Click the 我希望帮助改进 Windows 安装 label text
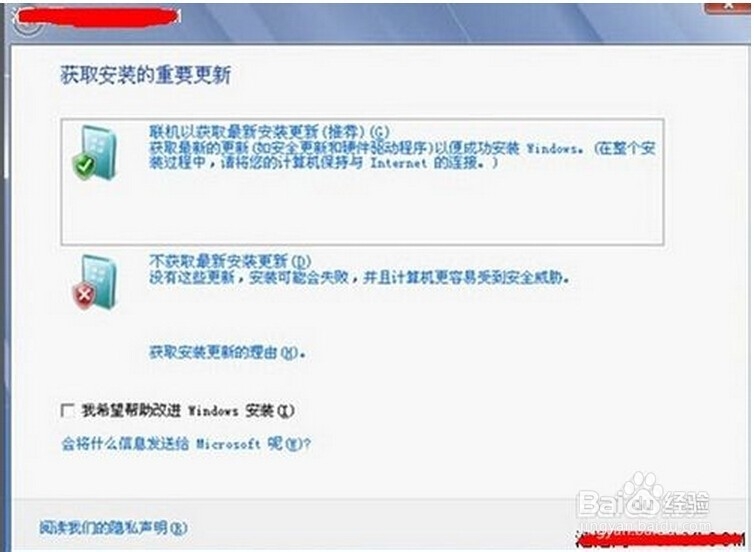Screen dimensions: 754x552 (x=188, y=411)
